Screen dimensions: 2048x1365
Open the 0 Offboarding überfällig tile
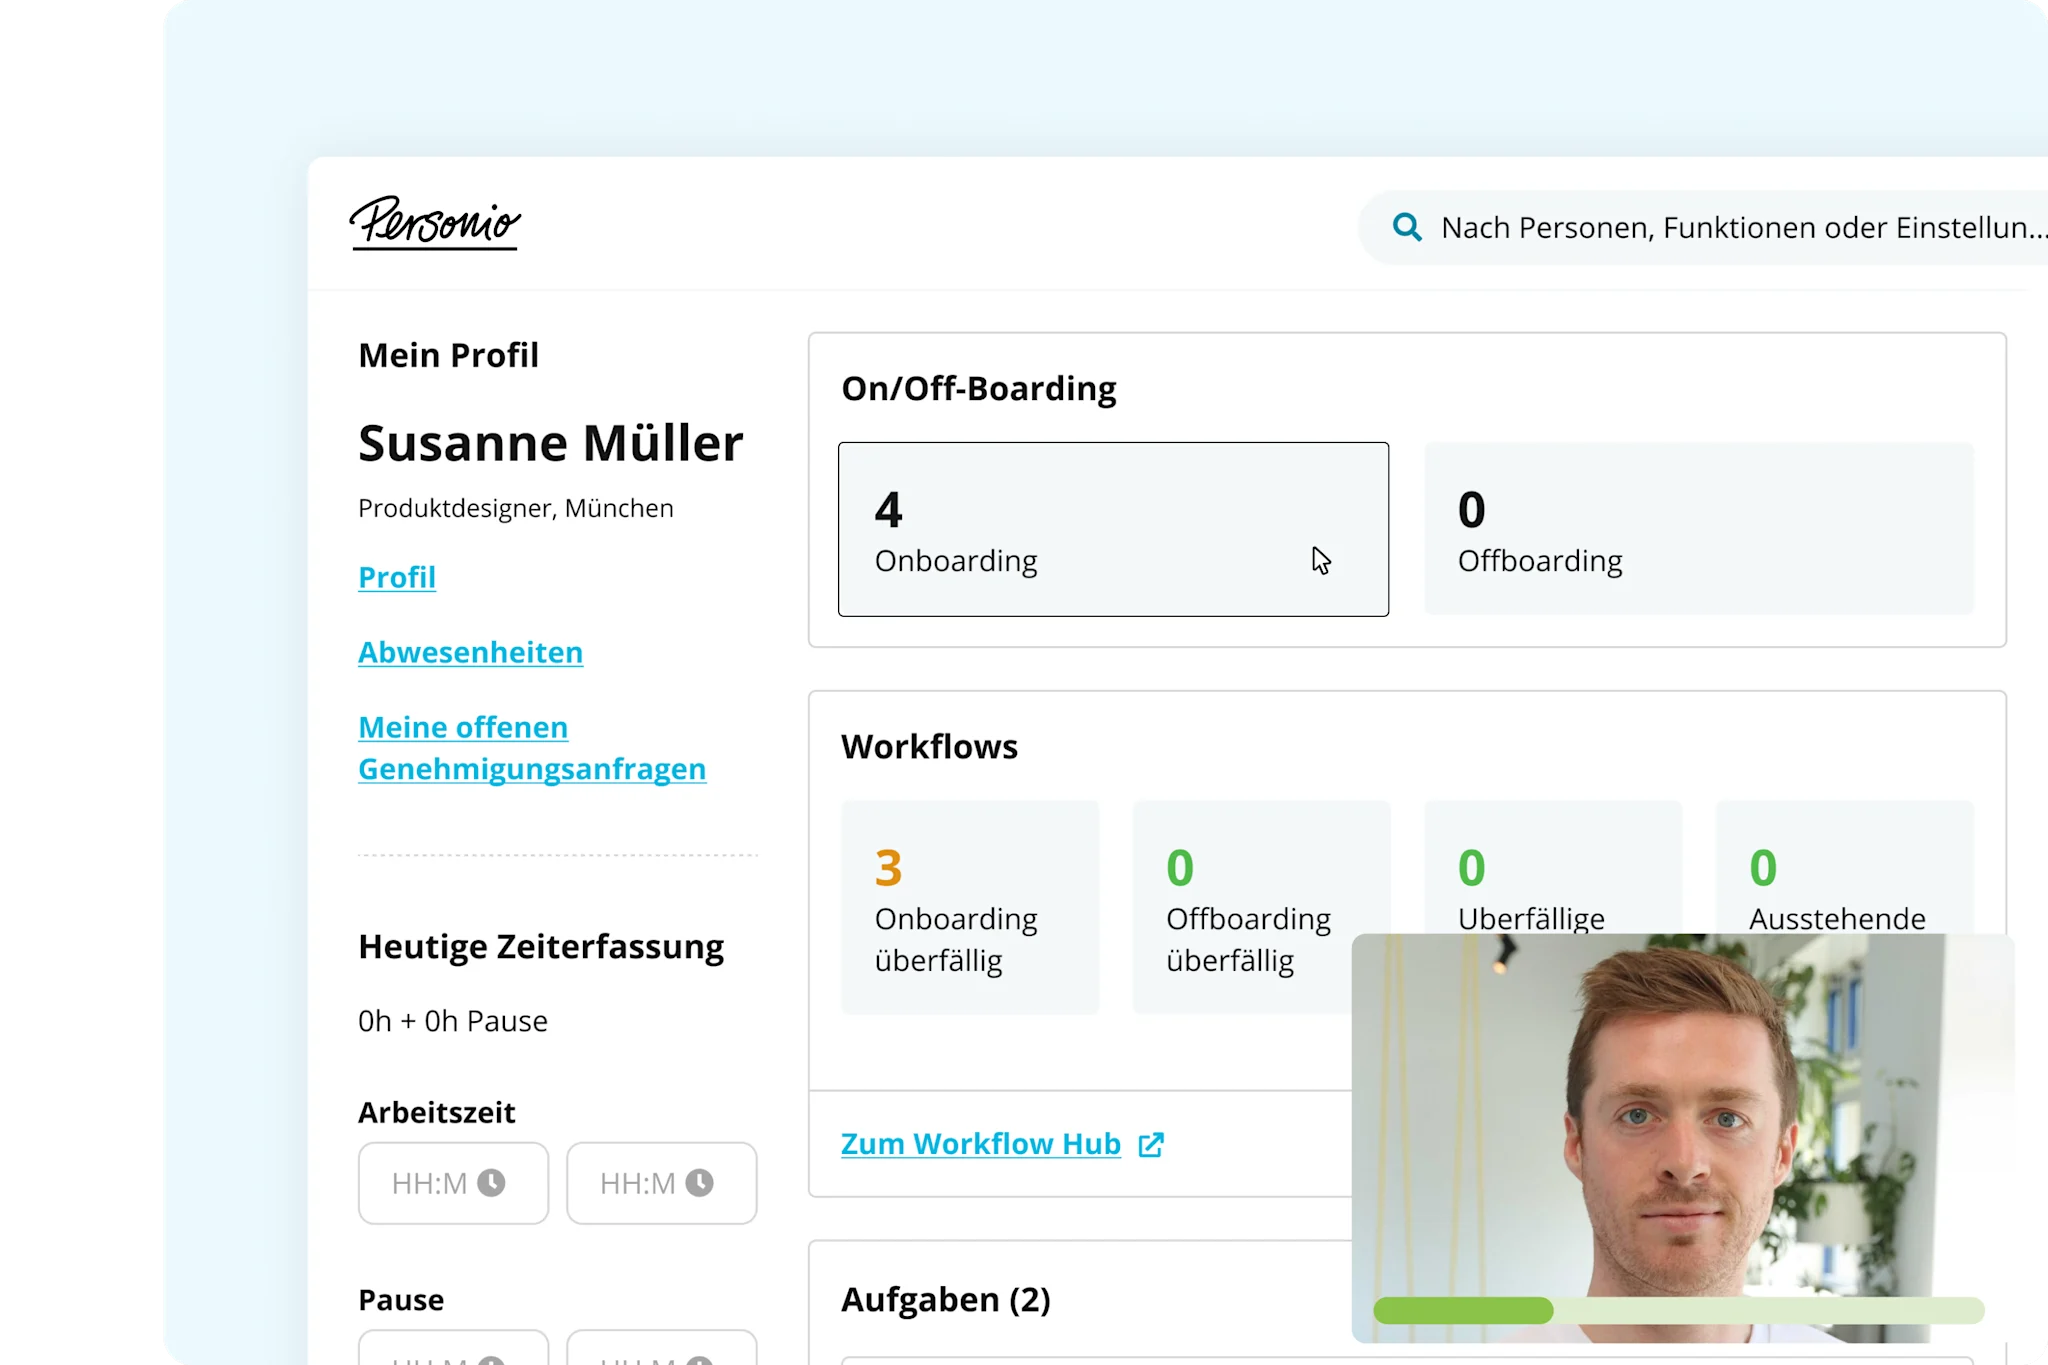[1260, 907]
